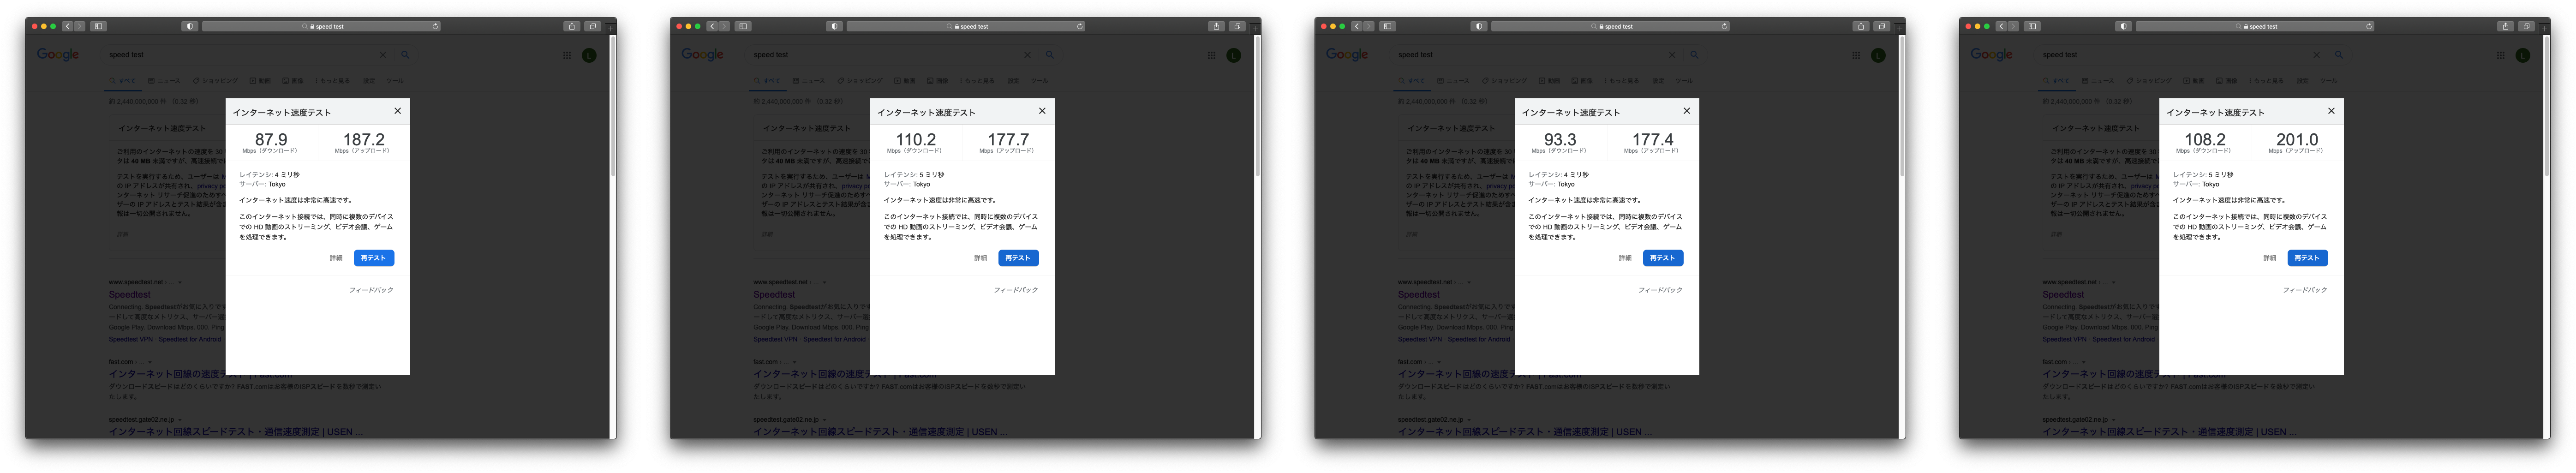The image size is (2576, 473).
Task: Click the privacy shield icon in the 93.3 Mbps window
Action: click(x=1479, y=26)
